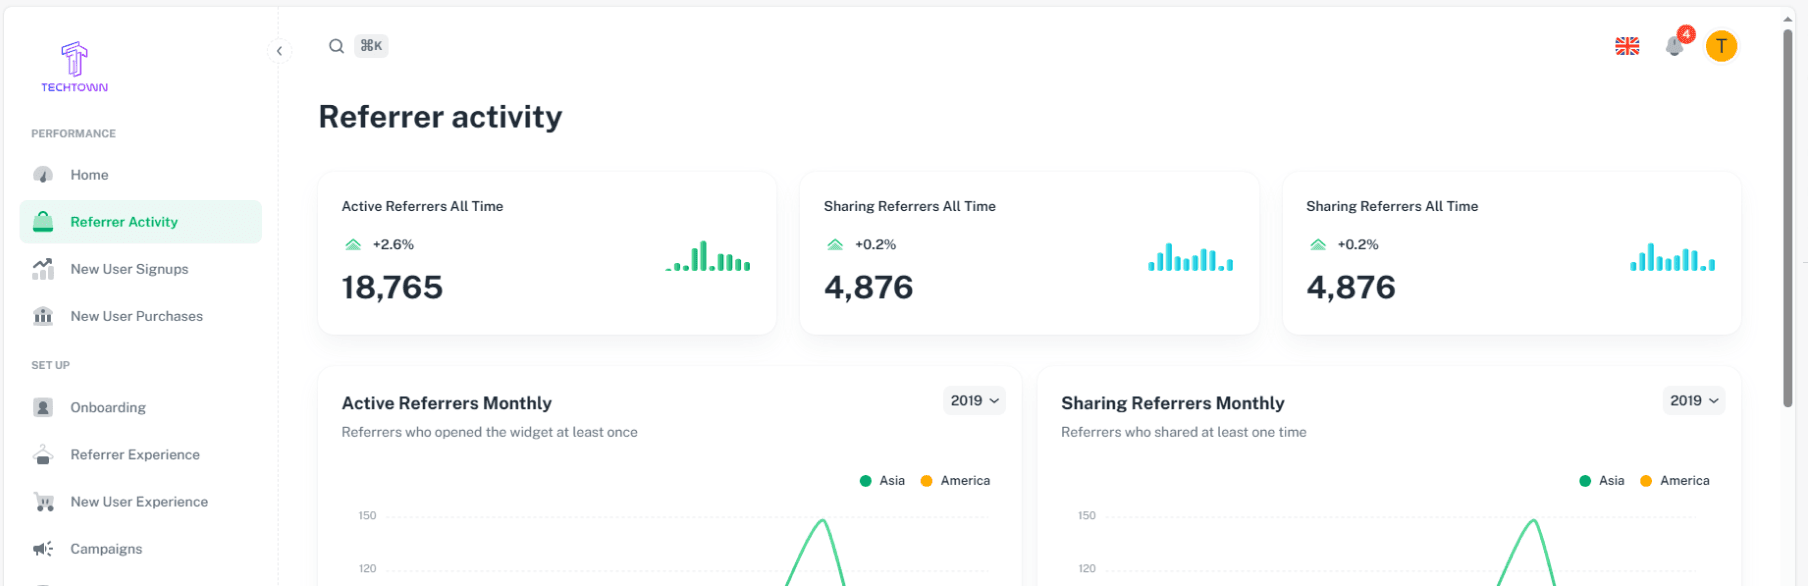1808x586 pixels.
Task: Select Referrer Activity menu item
Action: pos(124,222)
